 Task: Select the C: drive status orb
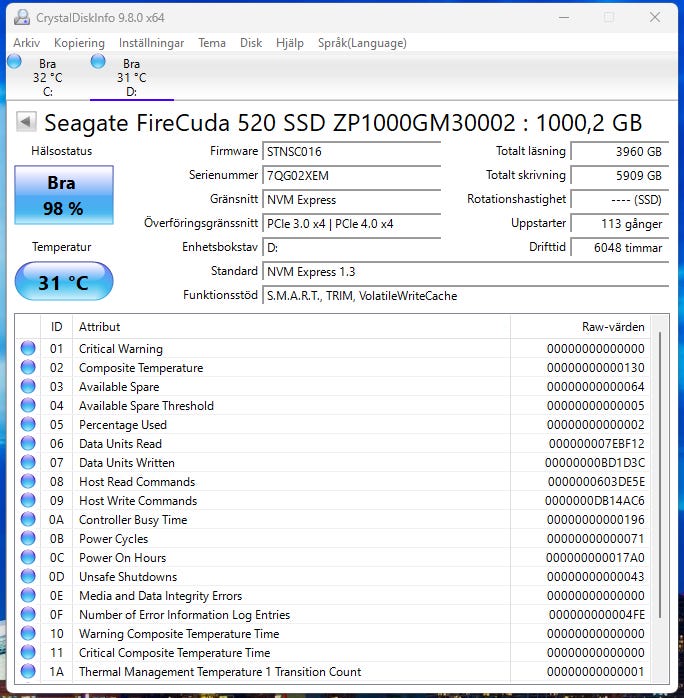(14, 62)
